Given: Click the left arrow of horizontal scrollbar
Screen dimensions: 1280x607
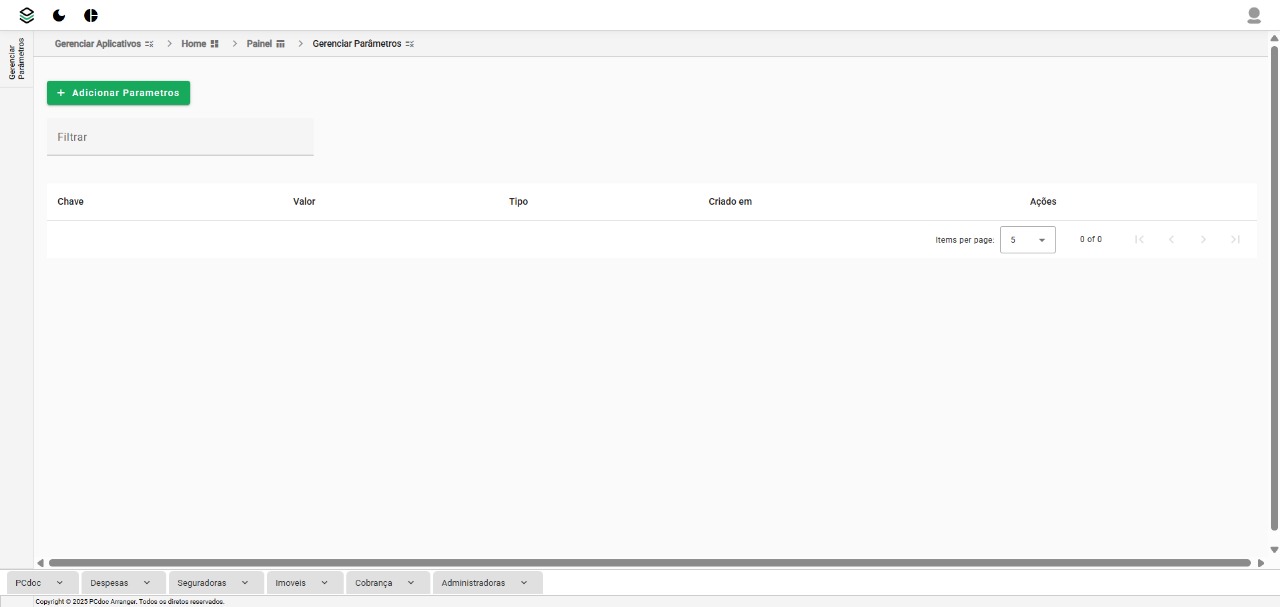Looking at the screenshot, I should (x=40, y=563).
